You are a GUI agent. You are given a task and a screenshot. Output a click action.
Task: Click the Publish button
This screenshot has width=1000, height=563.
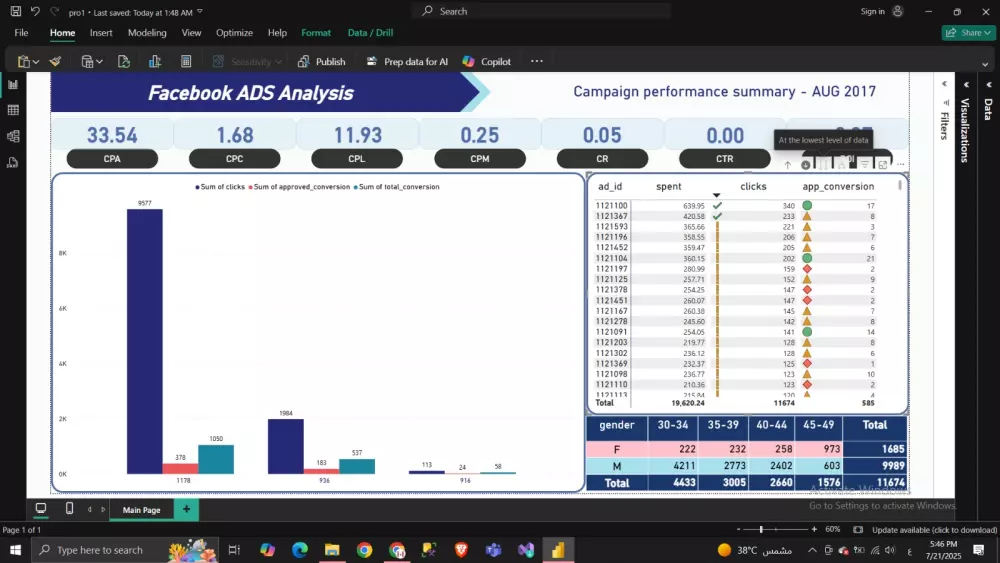pyautogui.click(x=321, y=62)
